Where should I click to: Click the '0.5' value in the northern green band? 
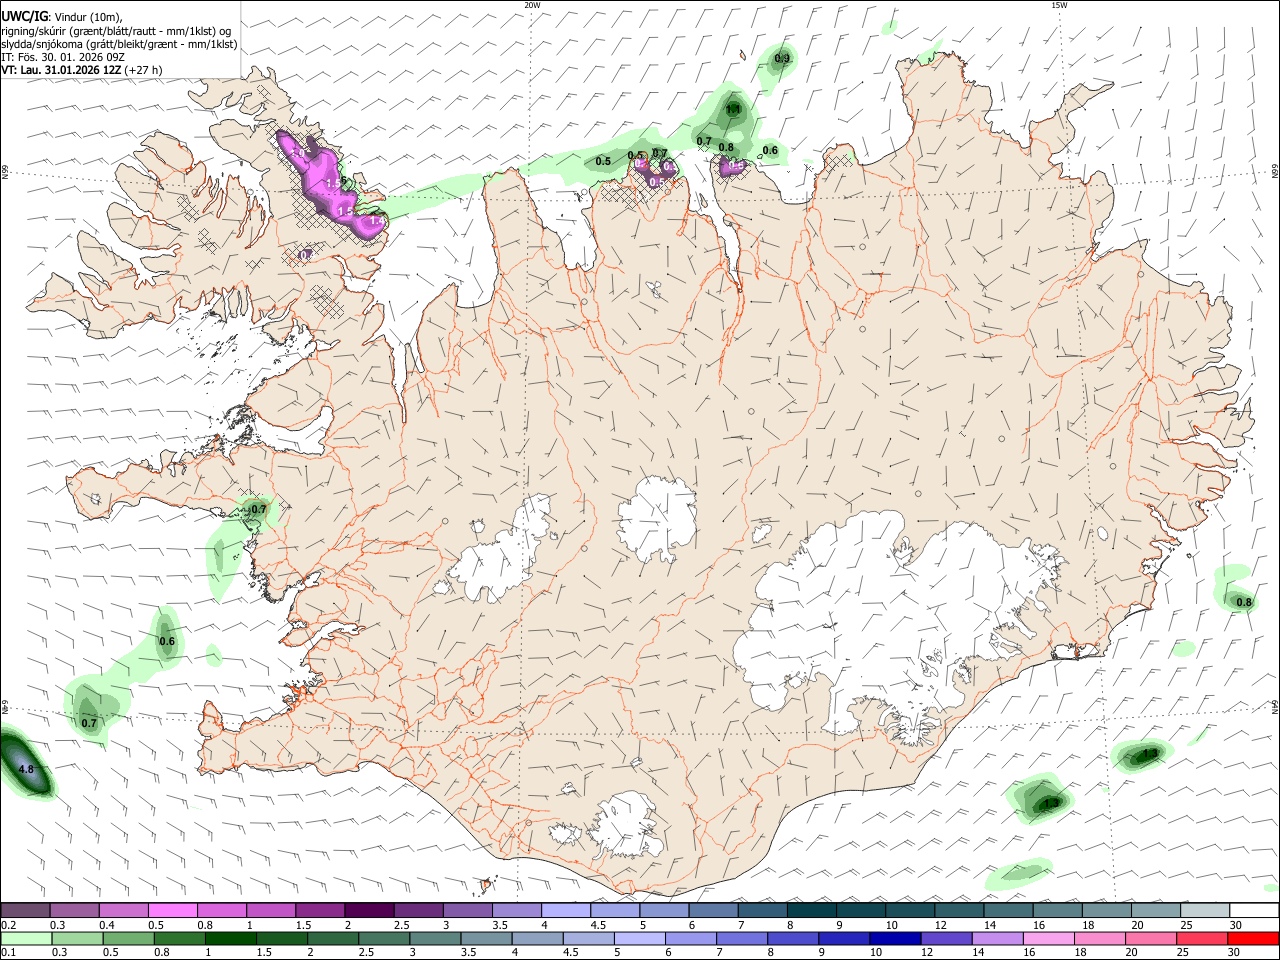[x=603, y=161]
